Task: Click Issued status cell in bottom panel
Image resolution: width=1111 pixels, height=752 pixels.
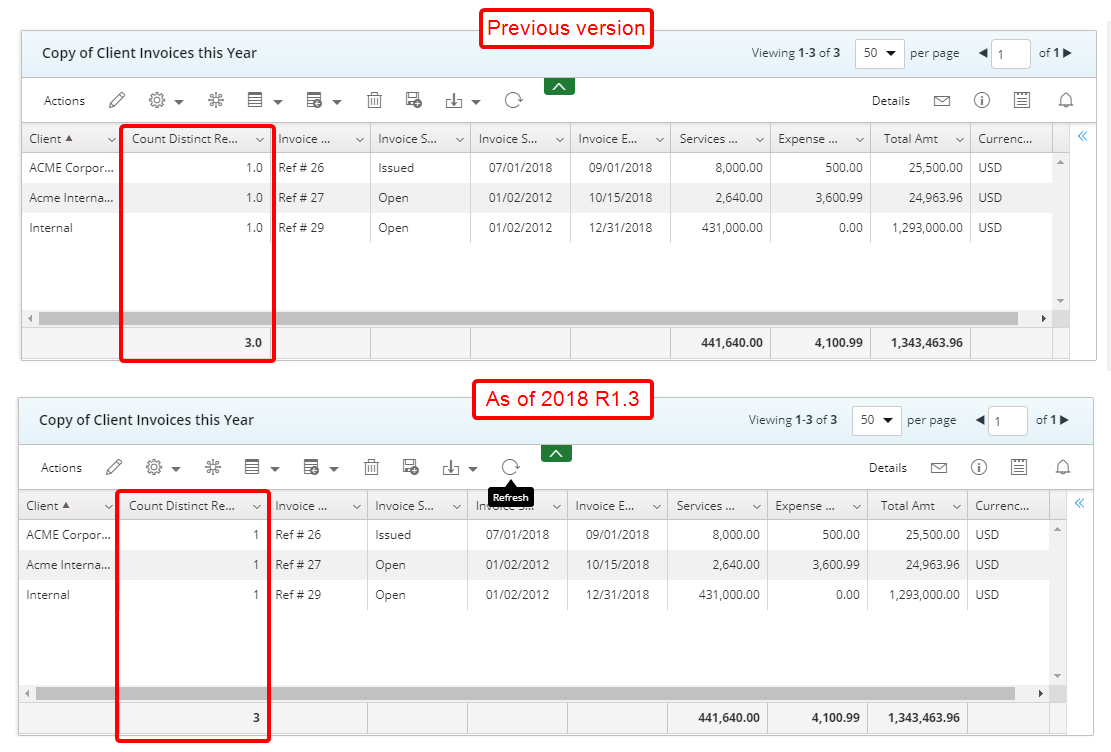Action: coord(393,535)
